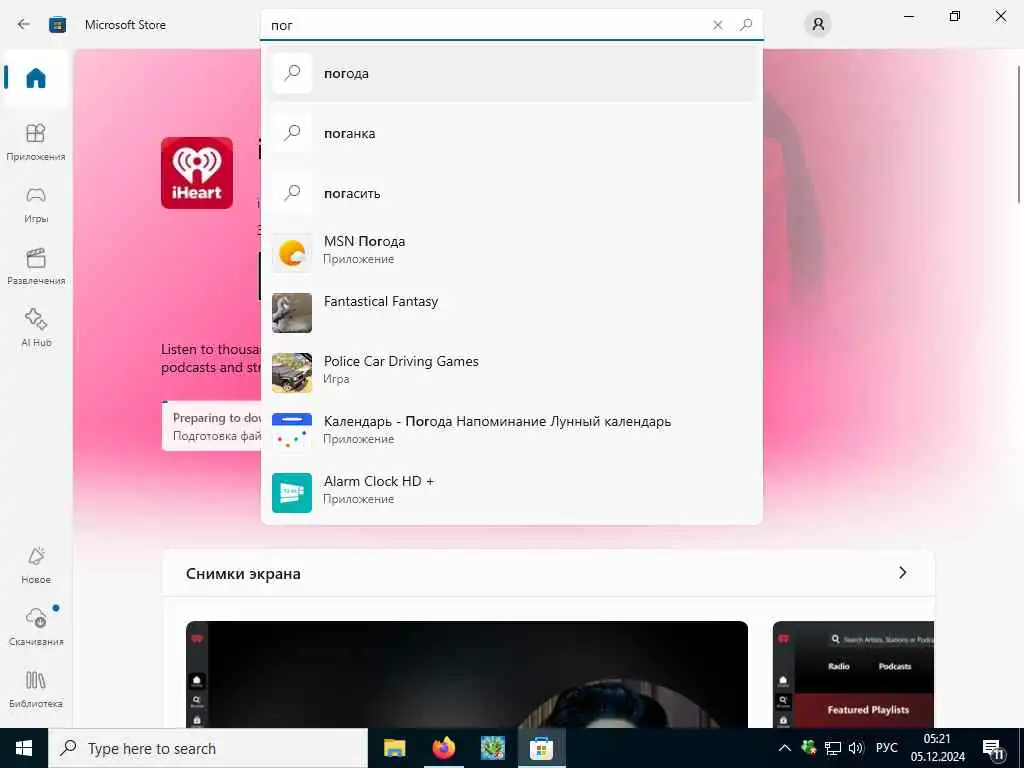1024x768 pixels.
Task: Open the Новое section
Action: coord(36,565)
